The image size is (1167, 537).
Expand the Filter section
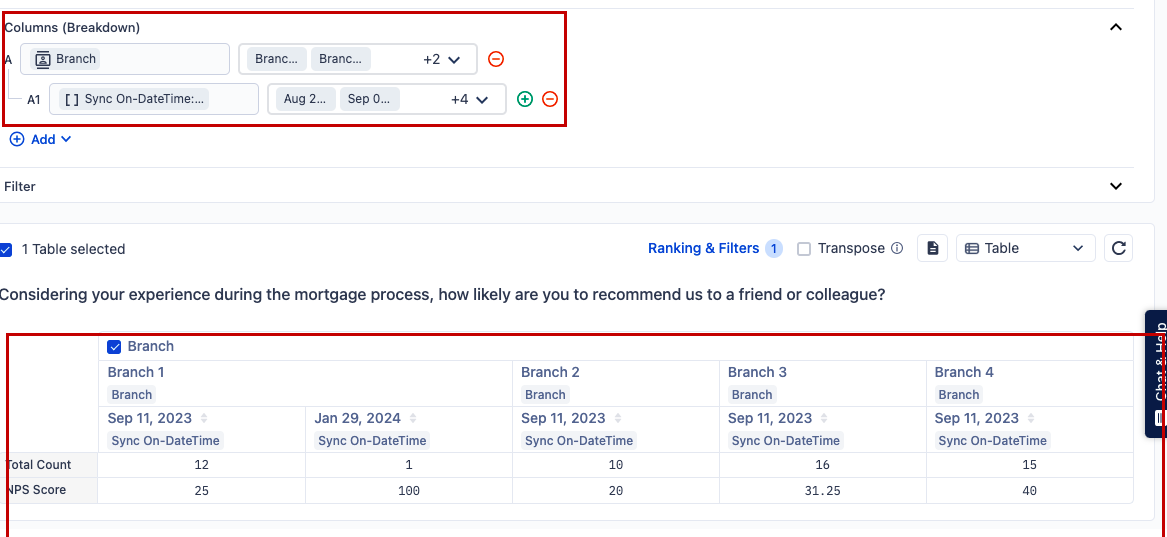[x=1116, y=186]
